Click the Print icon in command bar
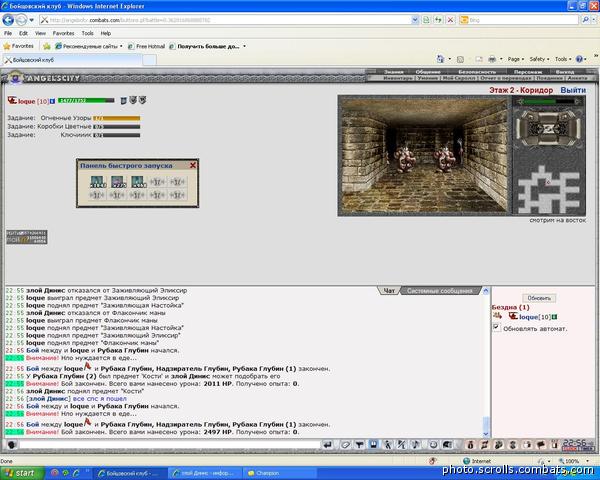This screenshot has width=600, height=480. point(492,59)
